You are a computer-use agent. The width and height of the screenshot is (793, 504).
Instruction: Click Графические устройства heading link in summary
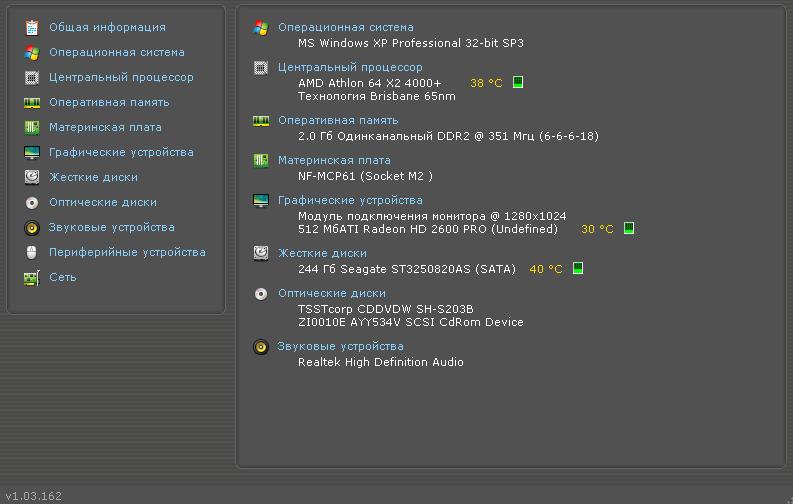[350, 200]
